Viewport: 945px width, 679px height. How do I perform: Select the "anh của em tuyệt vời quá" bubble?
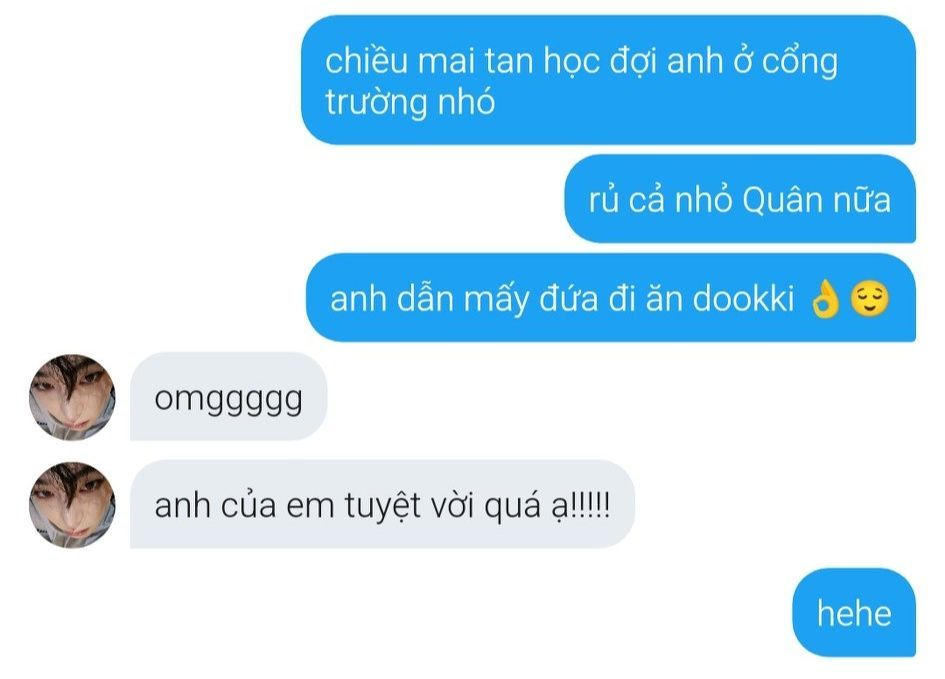(382, 504)
